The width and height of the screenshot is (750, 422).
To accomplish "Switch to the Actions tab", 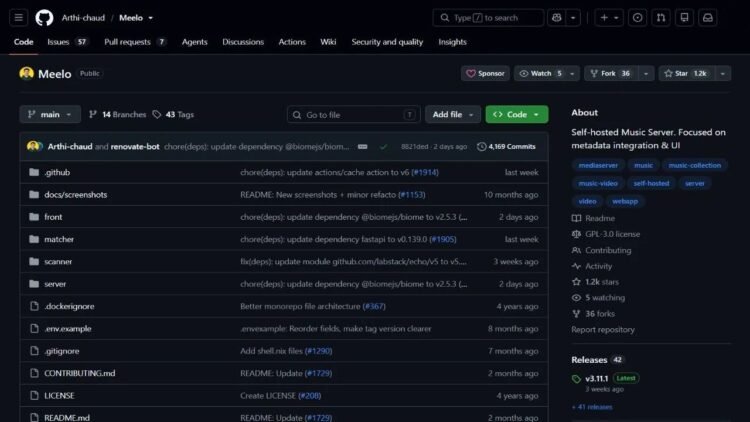I will [292, 42].
